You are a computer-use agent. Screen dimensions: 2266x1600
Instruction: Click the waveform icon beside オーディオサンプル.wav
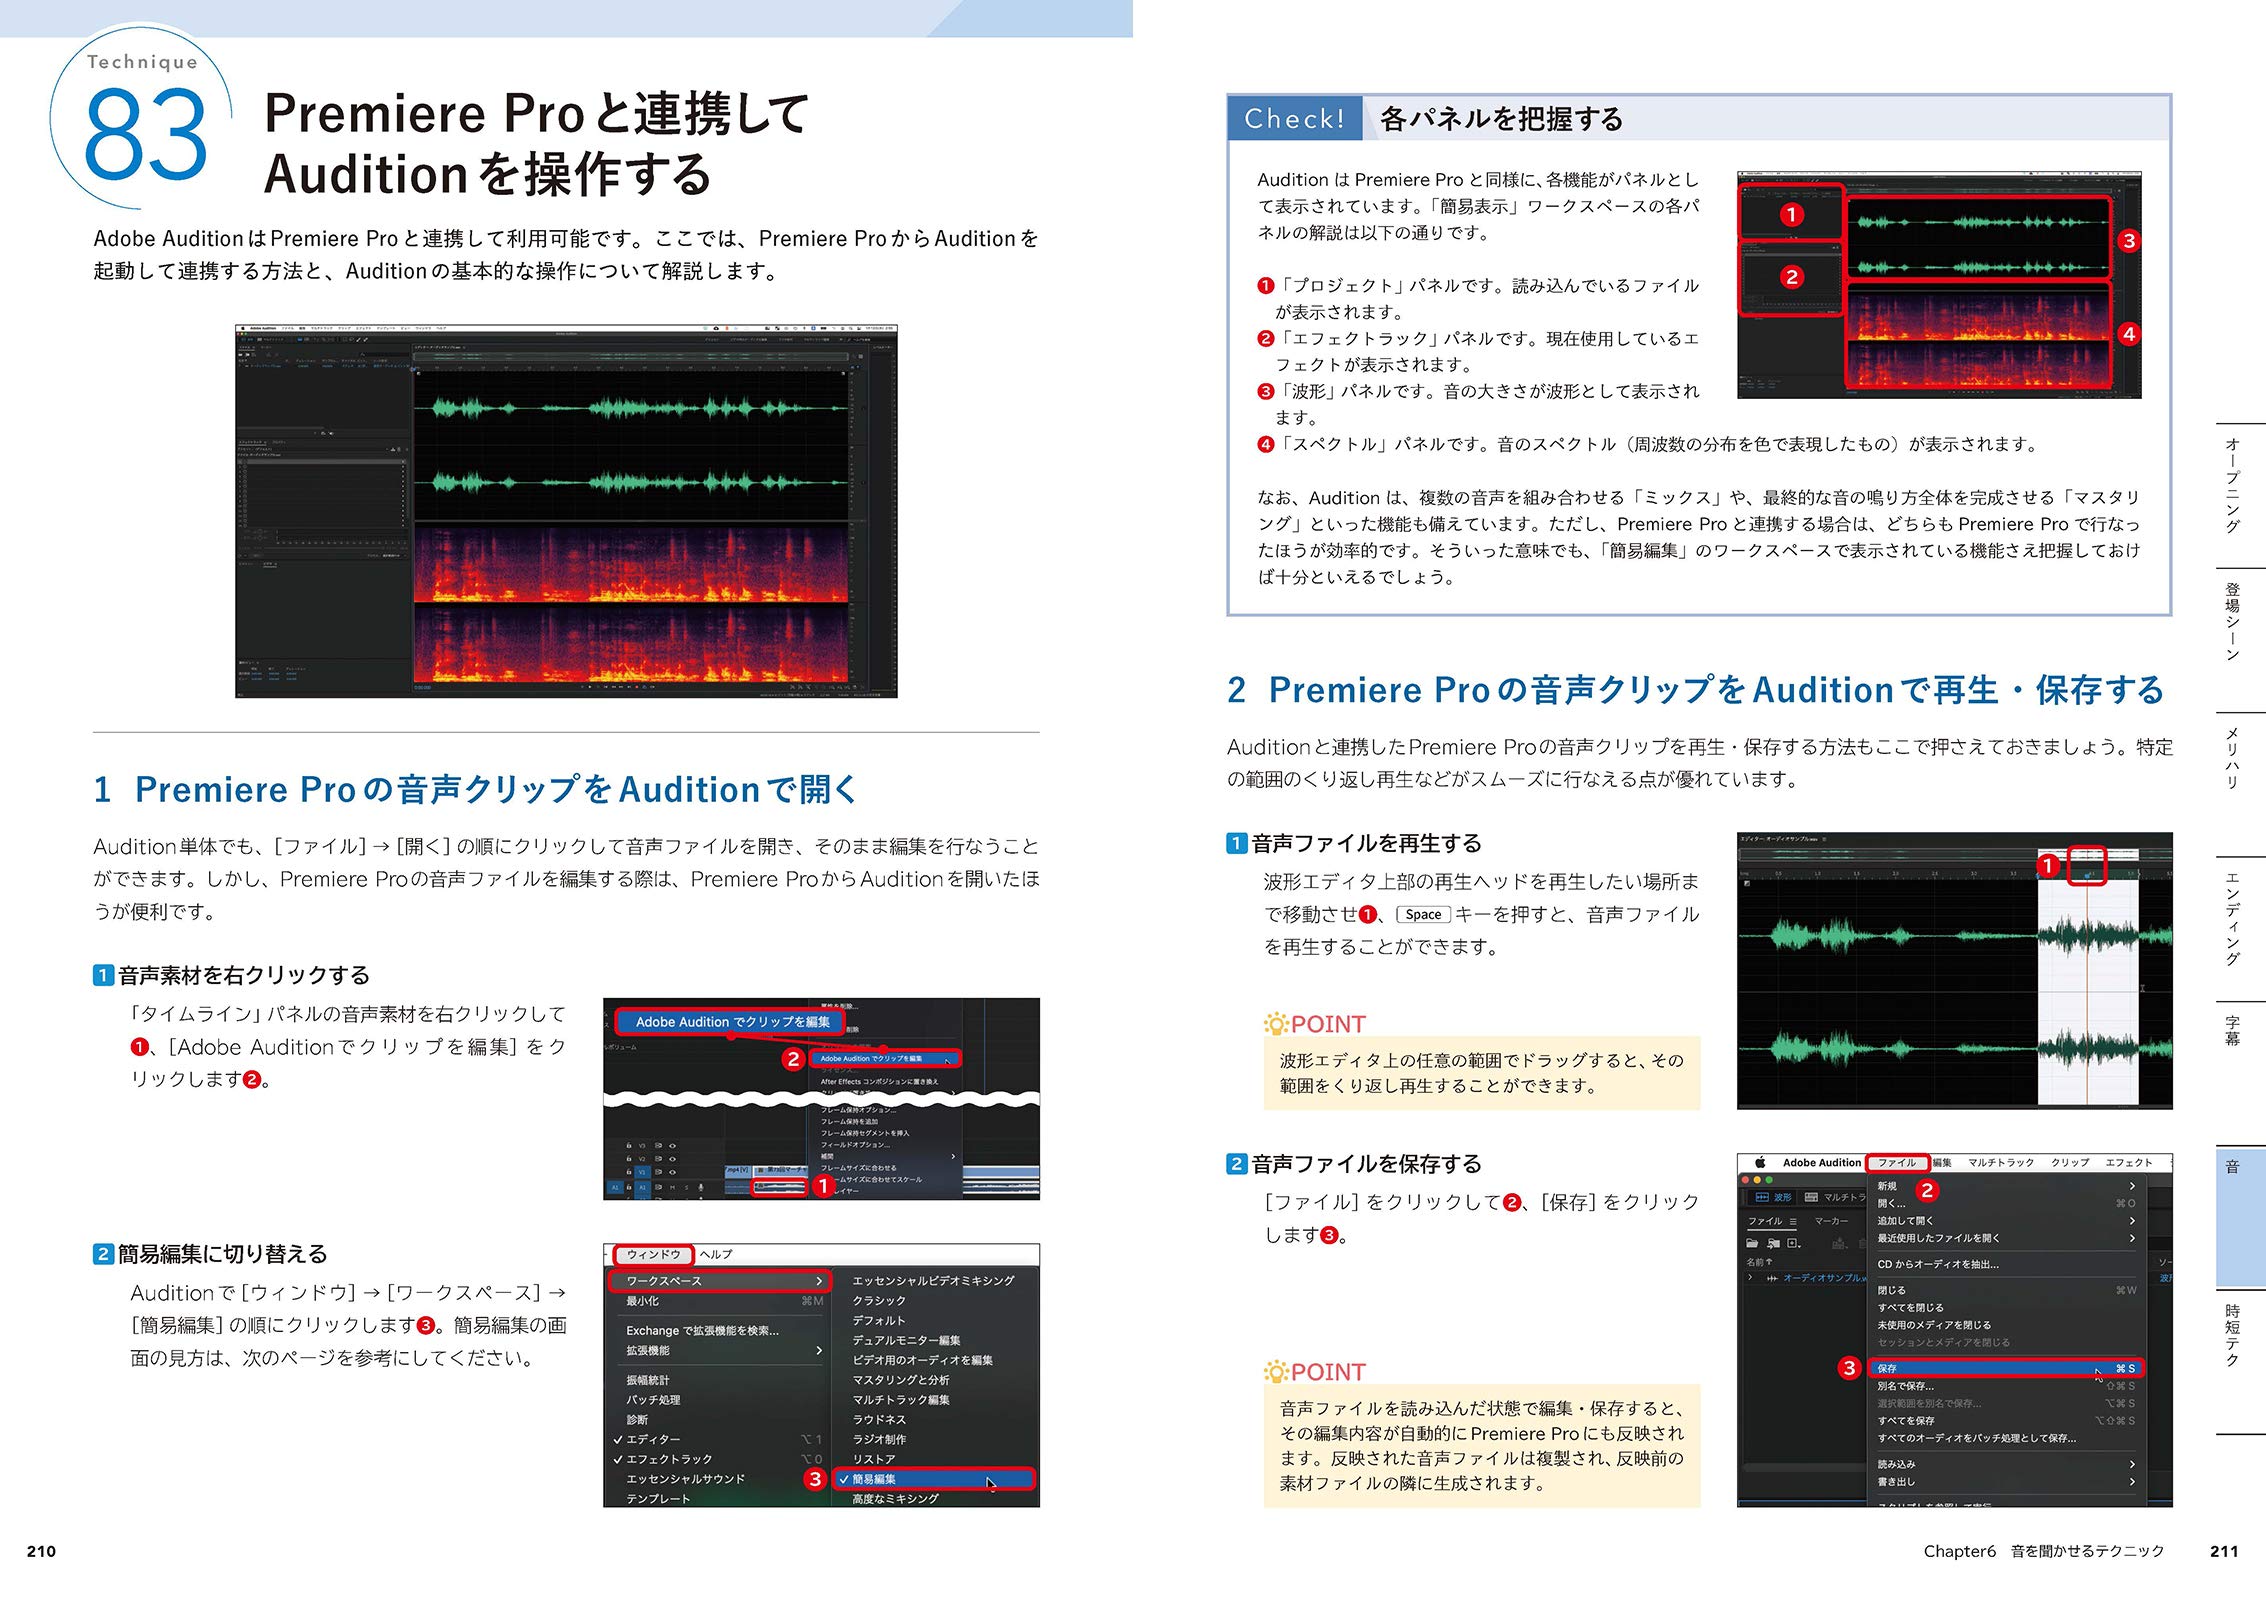pos(1773,1278)
